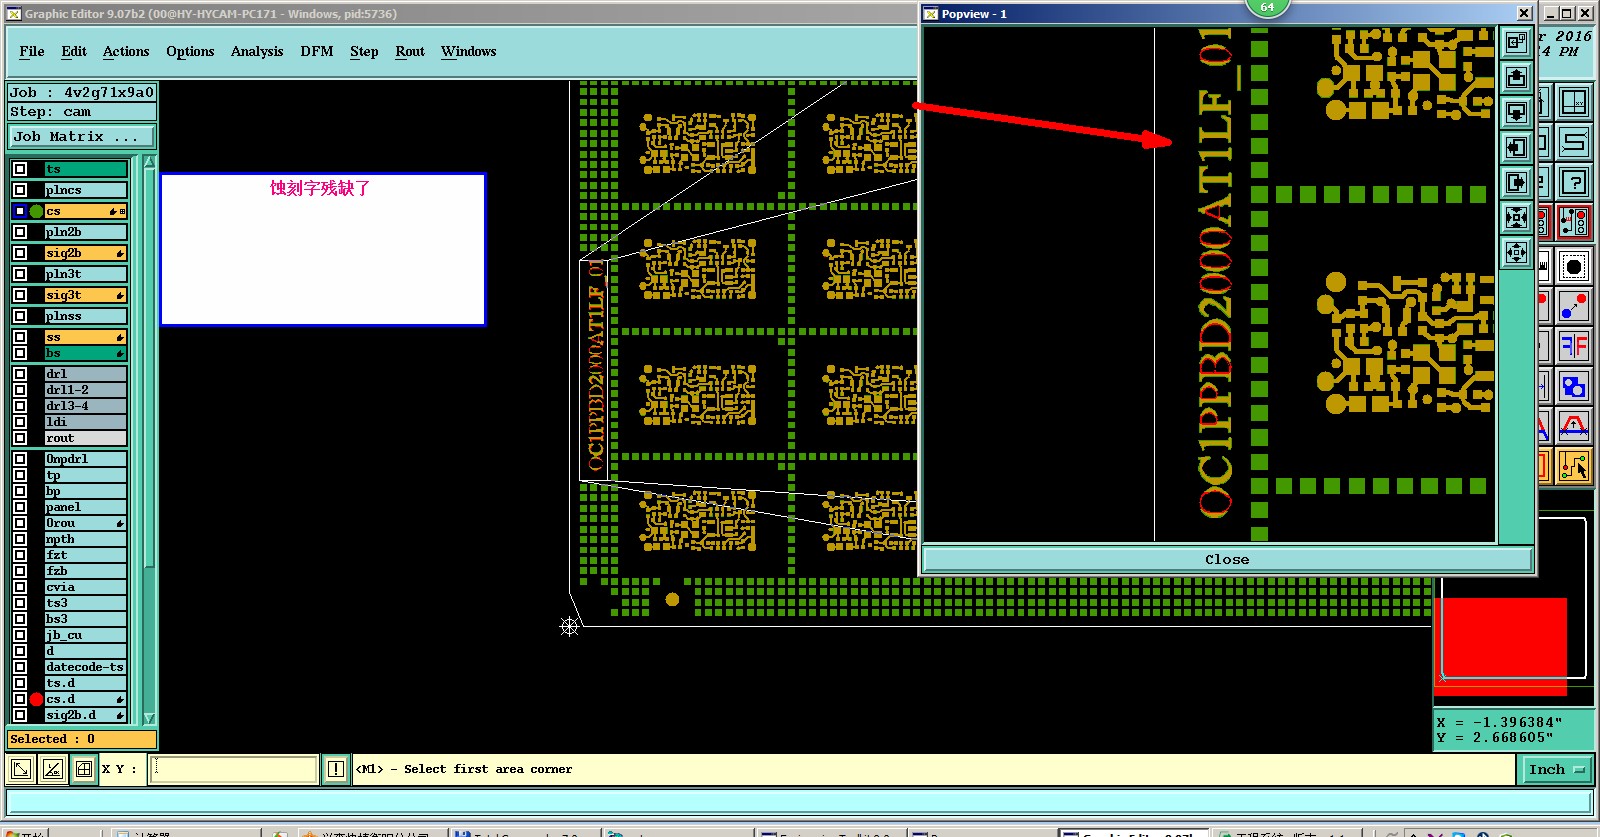This screenshot has height=837, width=1600.
Task: Select the panel layer name
Action: pyautogui.click(x=86, y=507)
